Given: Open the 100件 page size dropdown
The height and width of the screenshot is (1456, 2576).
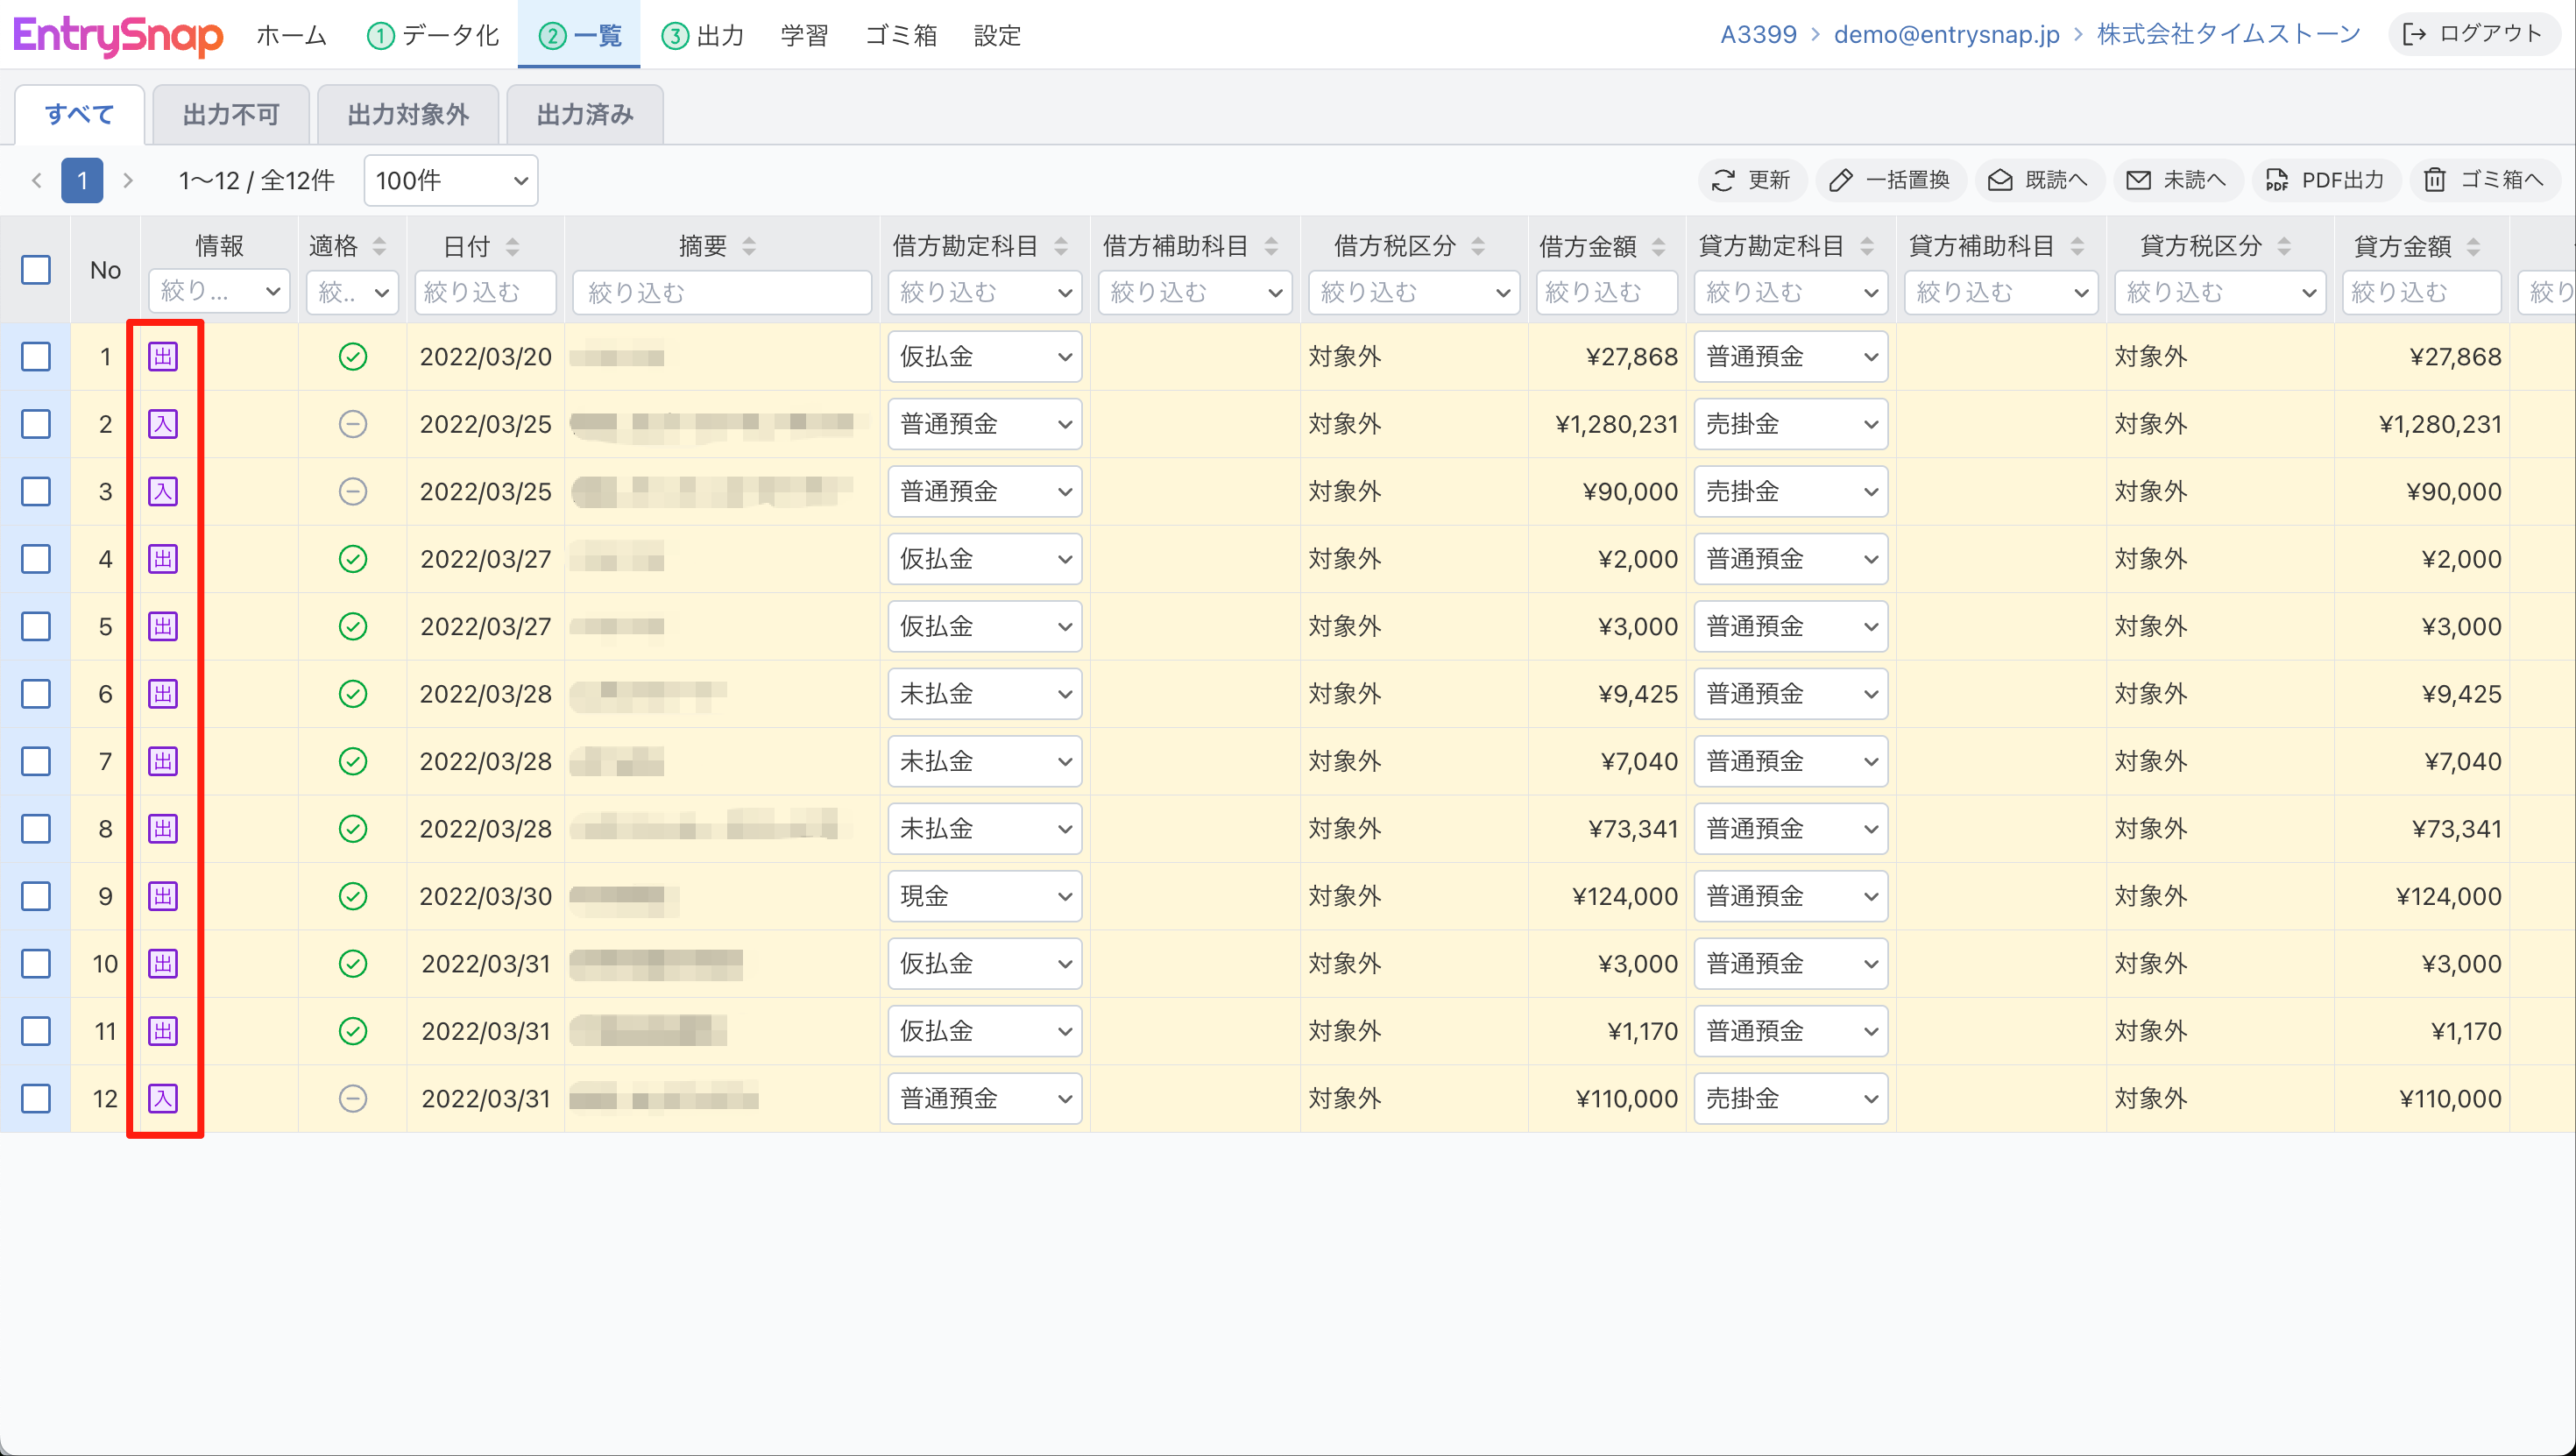Looking at the screenshot, I should (x=451, y=181).
